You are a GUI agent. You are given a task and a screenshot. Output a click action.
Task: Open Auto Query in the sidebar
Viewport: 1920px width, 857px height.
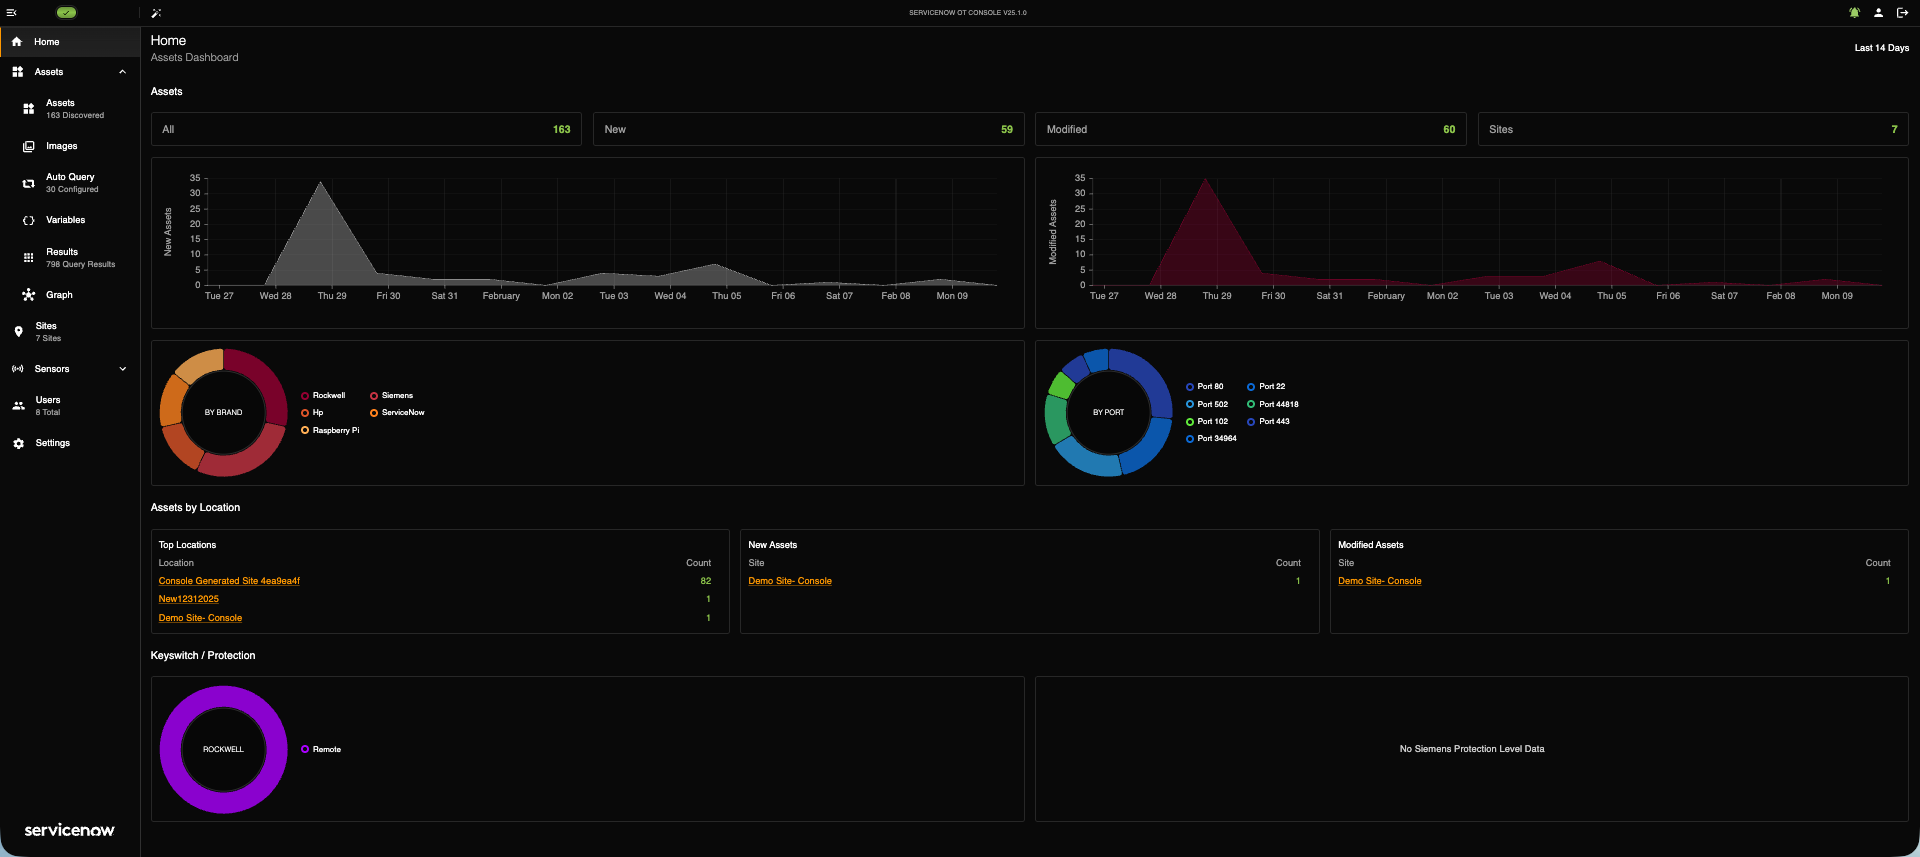coord(70,183)
